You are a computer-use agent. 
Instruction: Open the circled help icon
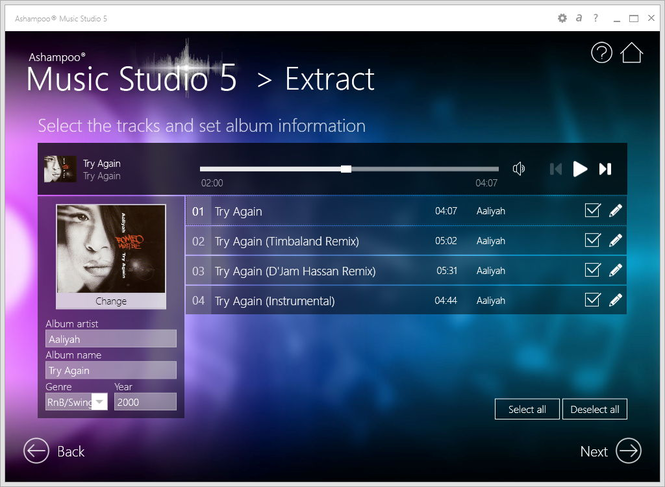tap(601, 53)
